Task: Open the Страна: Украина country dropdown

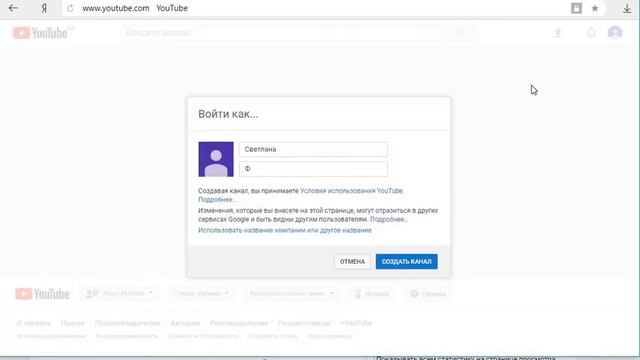Action: (x=202, y=293)
